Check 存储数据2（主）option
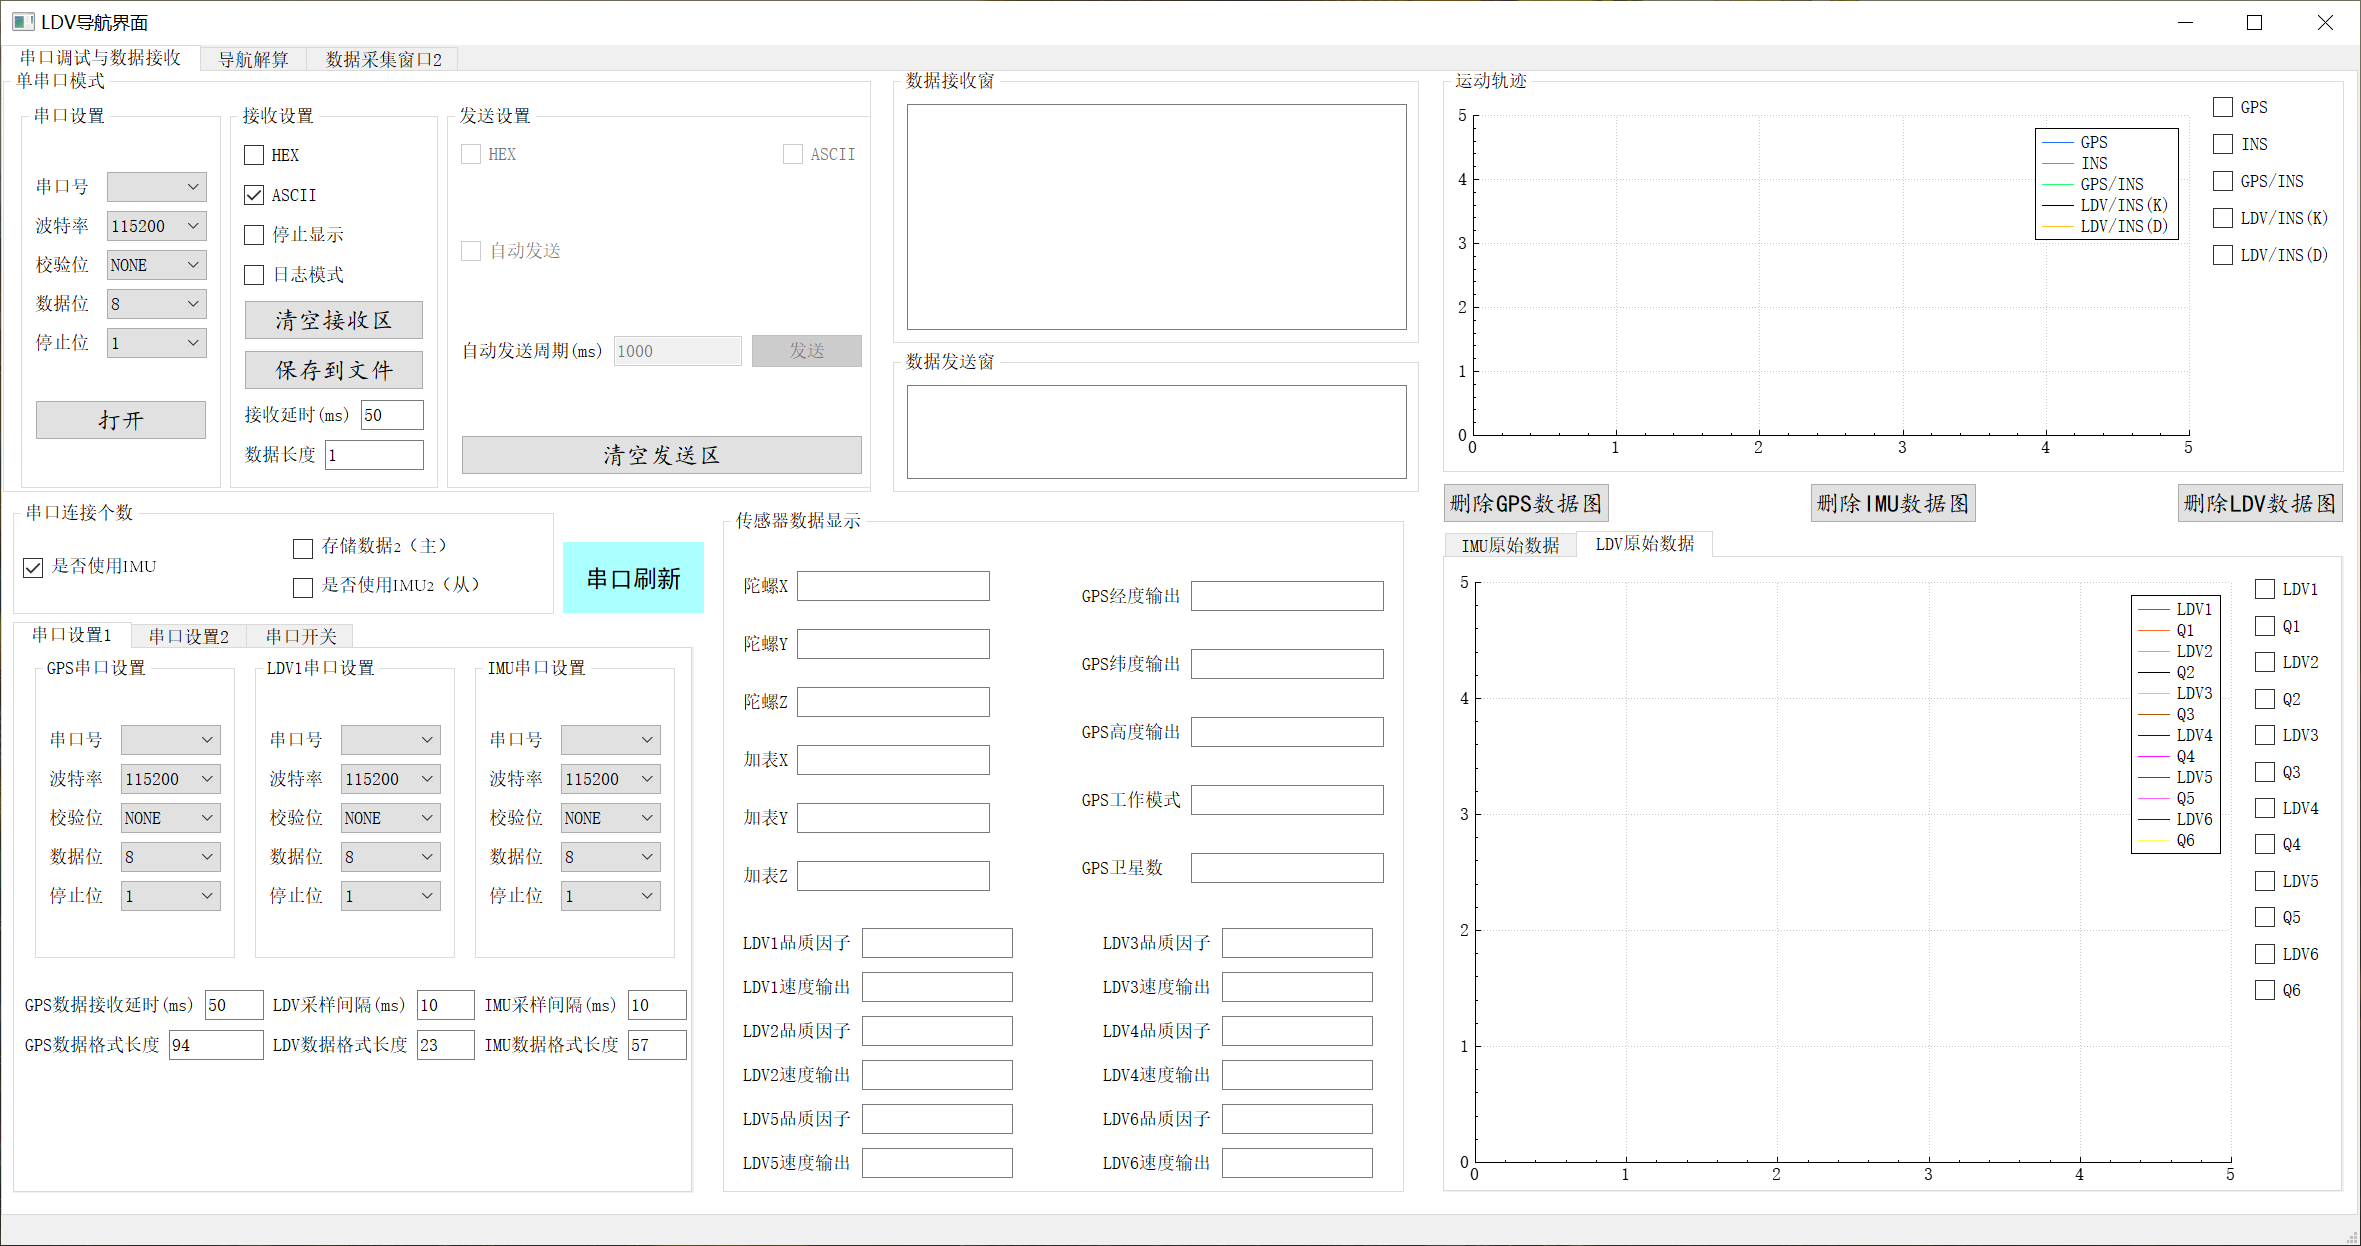This screenshot has width=2361, height=1246. [x=303, y=547]
